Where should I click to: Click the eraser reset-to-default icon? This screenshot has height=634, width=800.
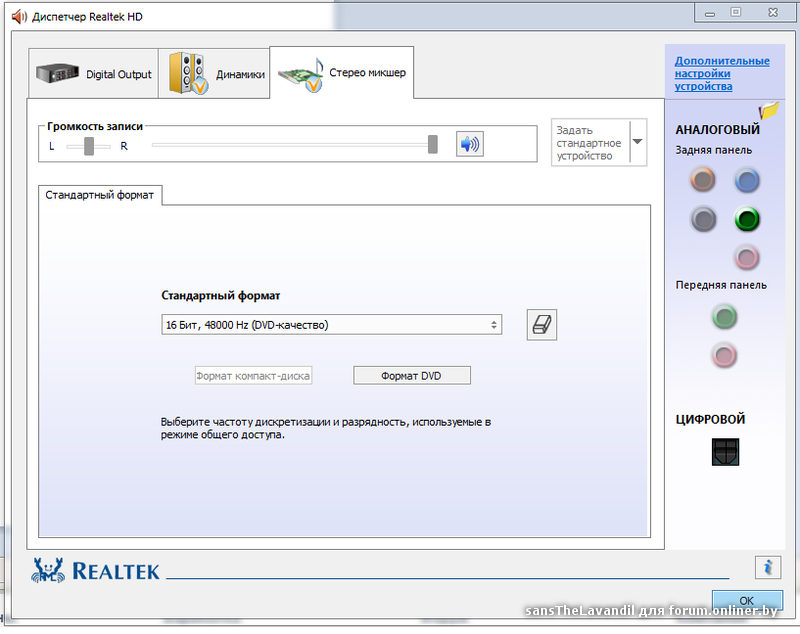coord(541,324)
